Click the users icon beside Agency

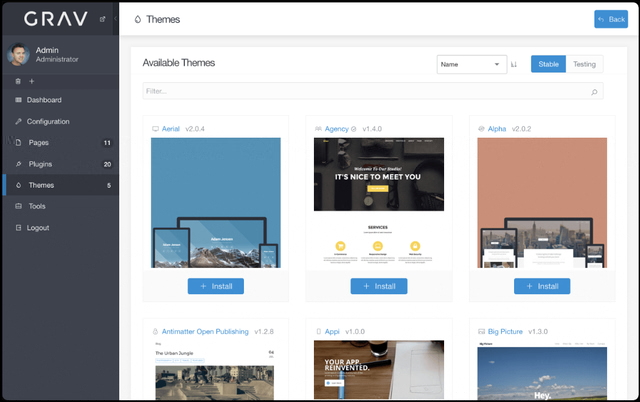click(318, 129)
